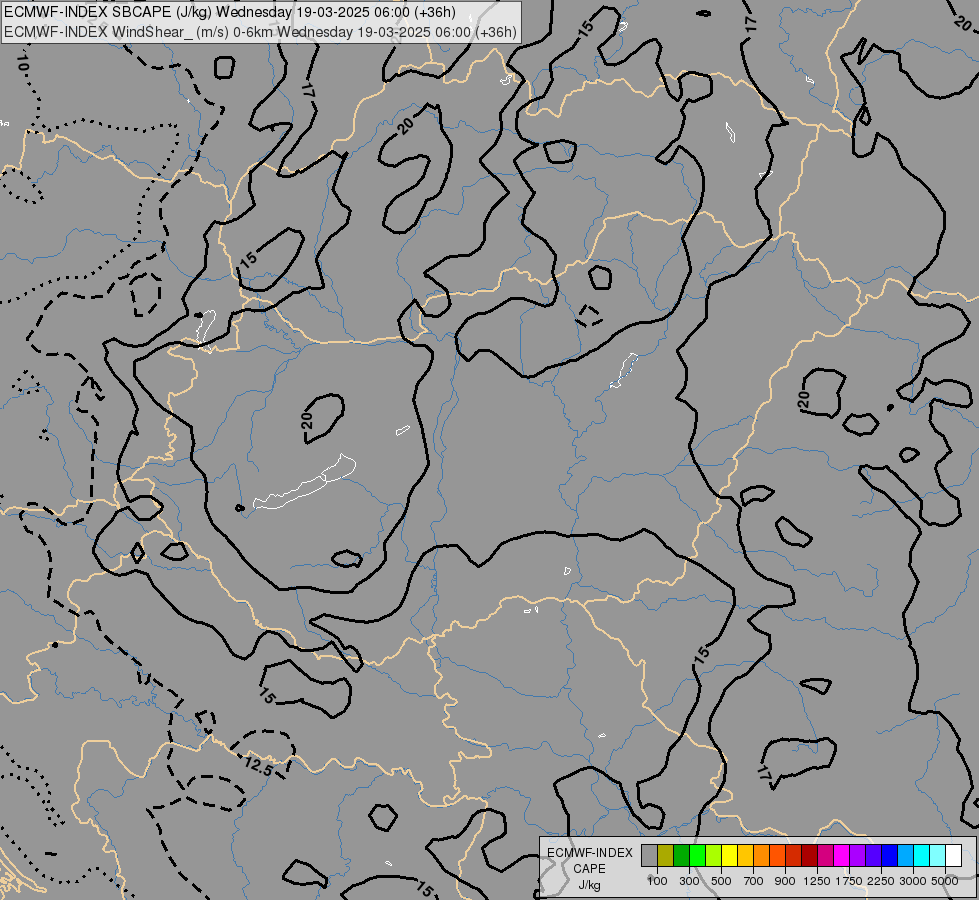Click the olive swatch in the CAPE legend
The width and height of the screenshot is (979, 900).
(666, 856)
